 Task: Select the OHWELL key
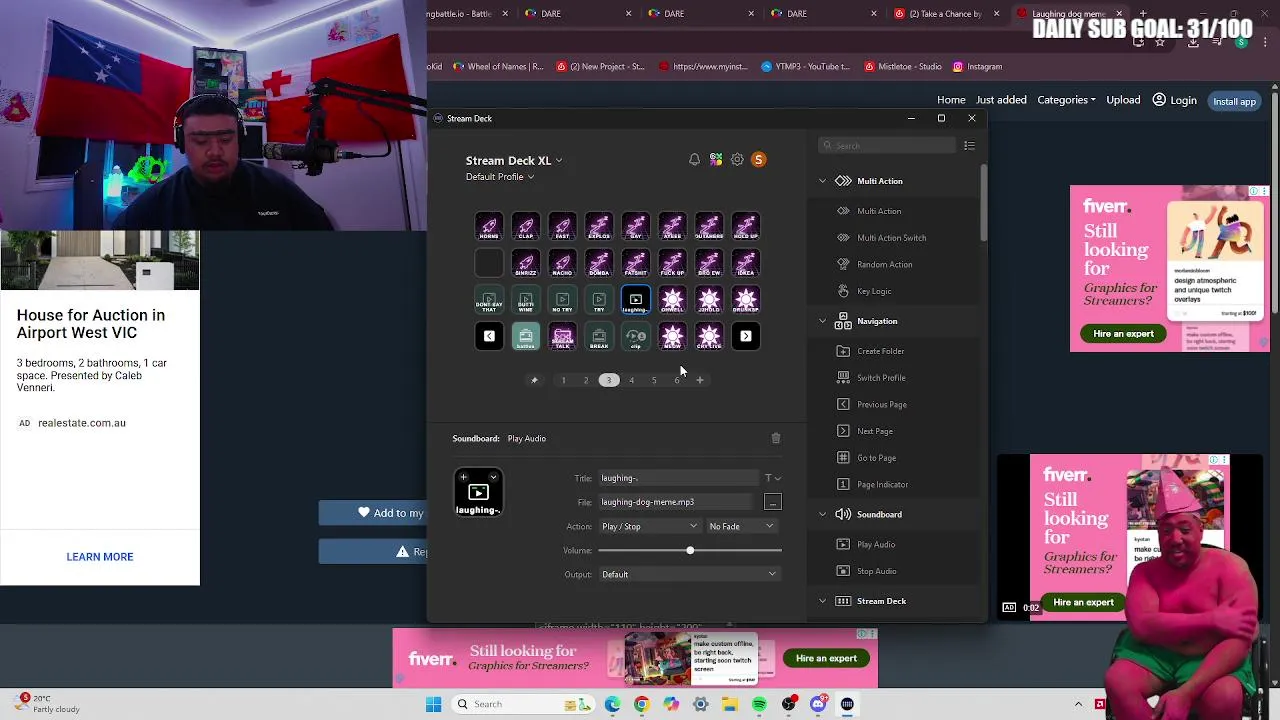(672, 300)
